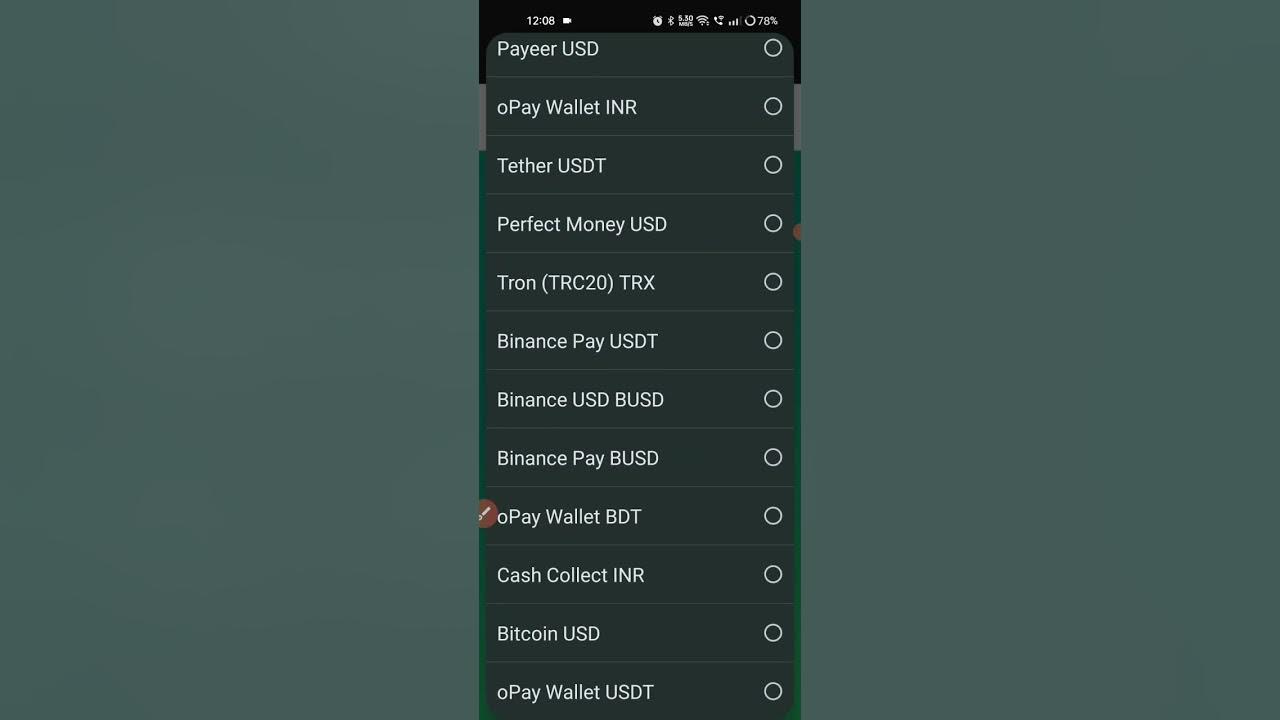Screen dimensions: 1280x720
Task: Tap the Cash Collect INR text
Action: [x=570, y=575]
